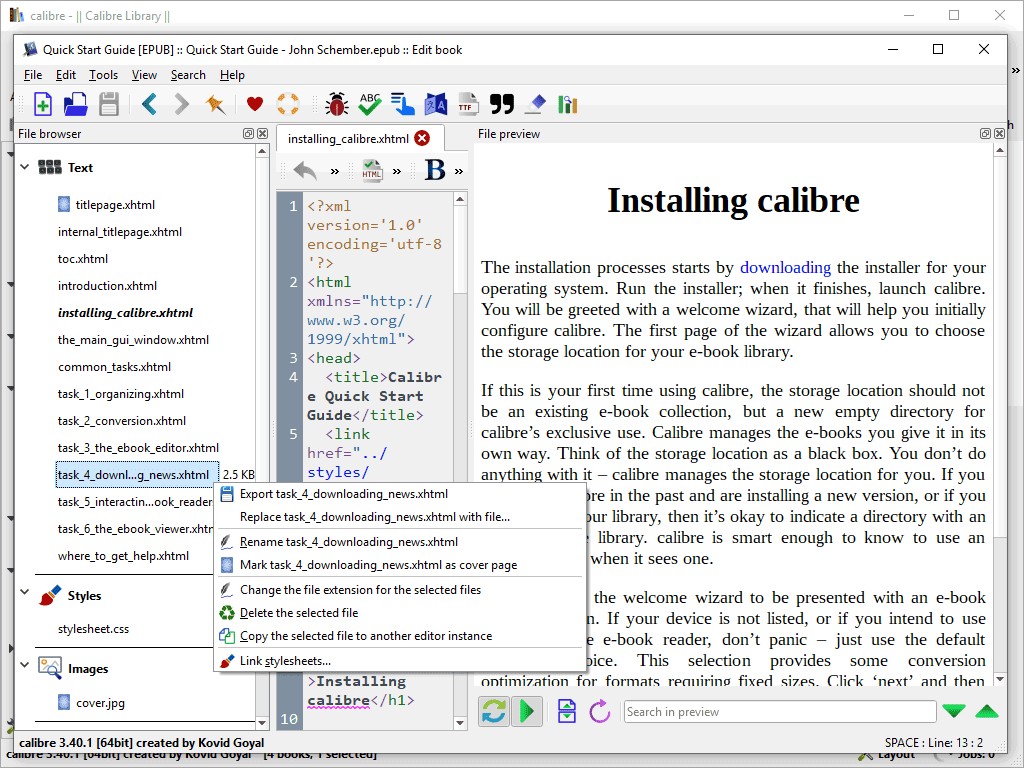Go forward with the gray right arrow
This screenshot has height=768, width=1024.
point(182,104)
